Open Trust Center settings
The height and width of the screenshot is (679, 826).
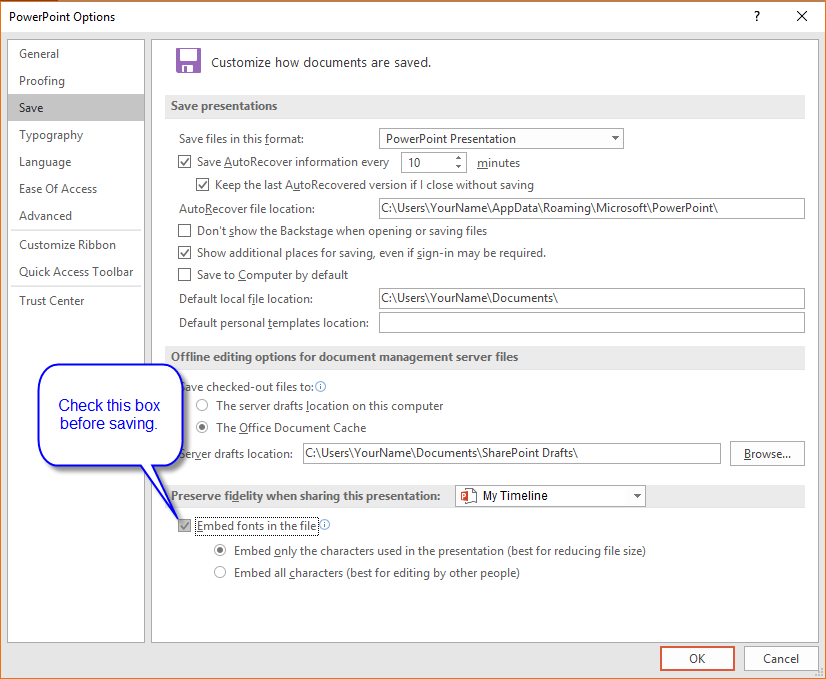coord(76,301)
